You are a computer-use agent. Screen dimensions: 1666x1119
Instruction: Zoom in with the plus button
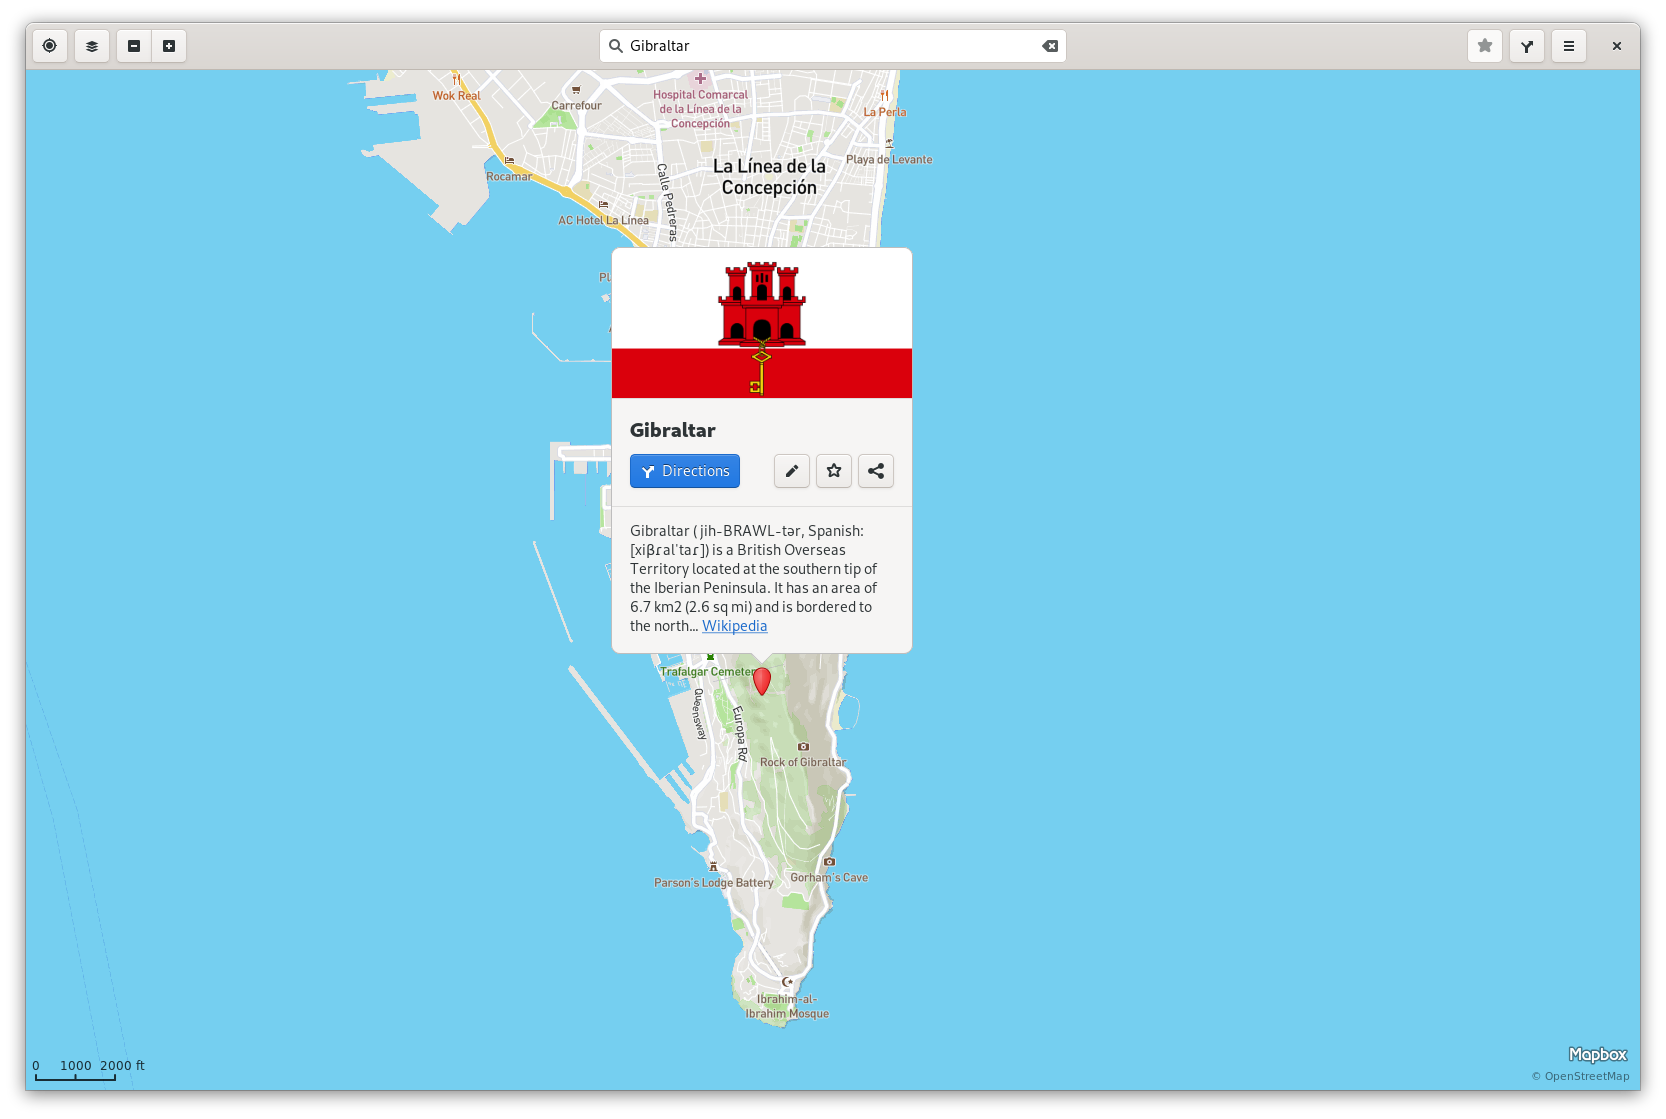coord(169,46)
